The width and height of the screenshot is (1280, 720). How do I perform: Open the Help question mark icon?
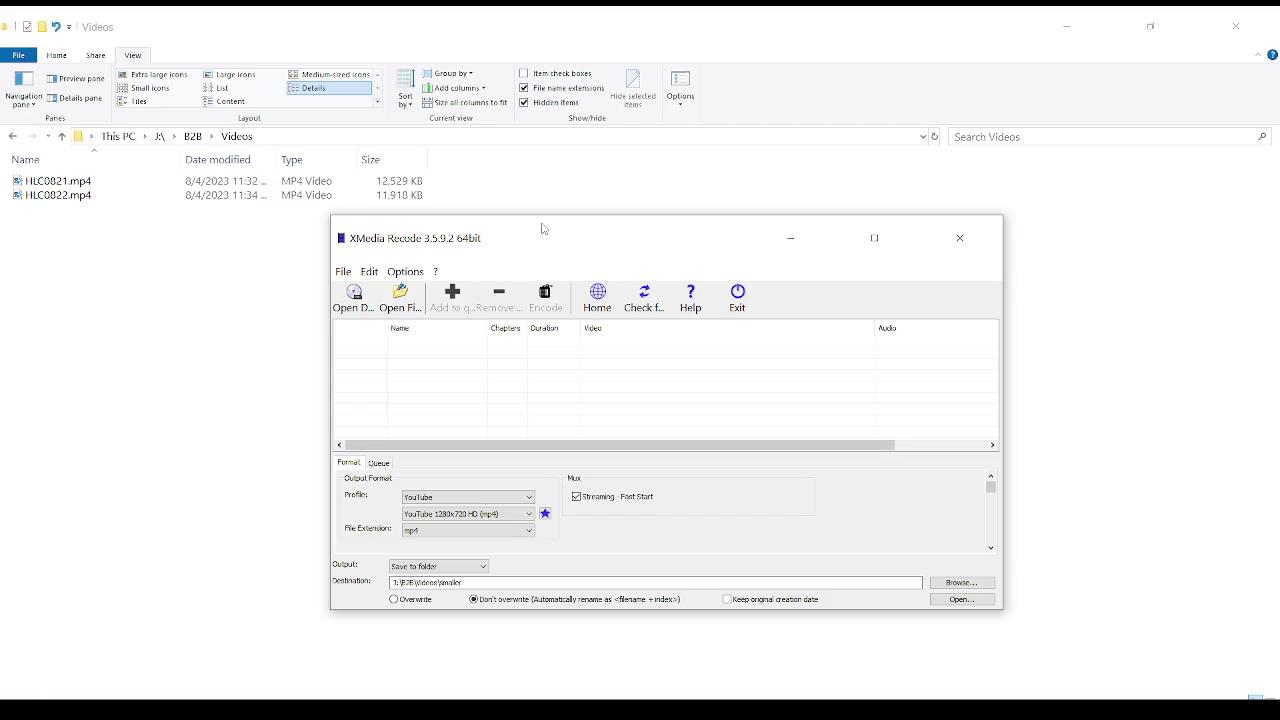tap(690, 292)
